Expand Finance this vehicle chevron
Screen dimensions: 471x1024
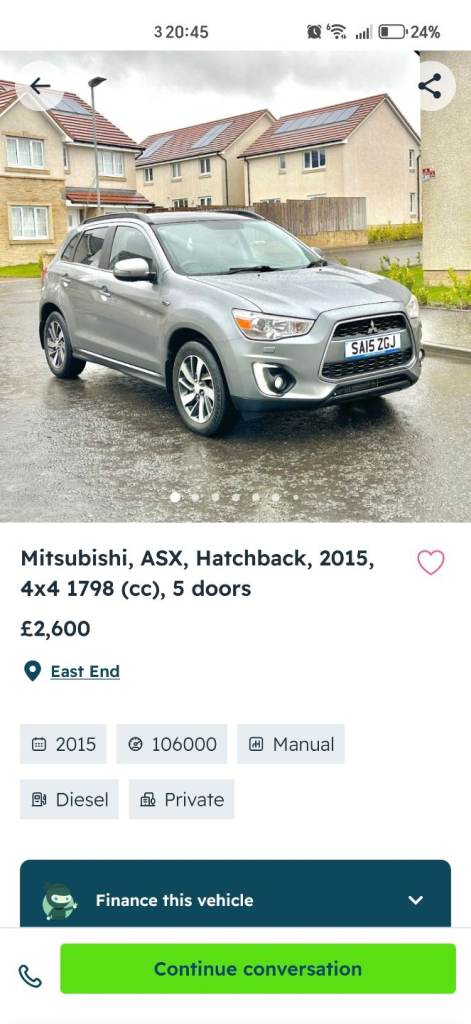[x=415, y=900]
